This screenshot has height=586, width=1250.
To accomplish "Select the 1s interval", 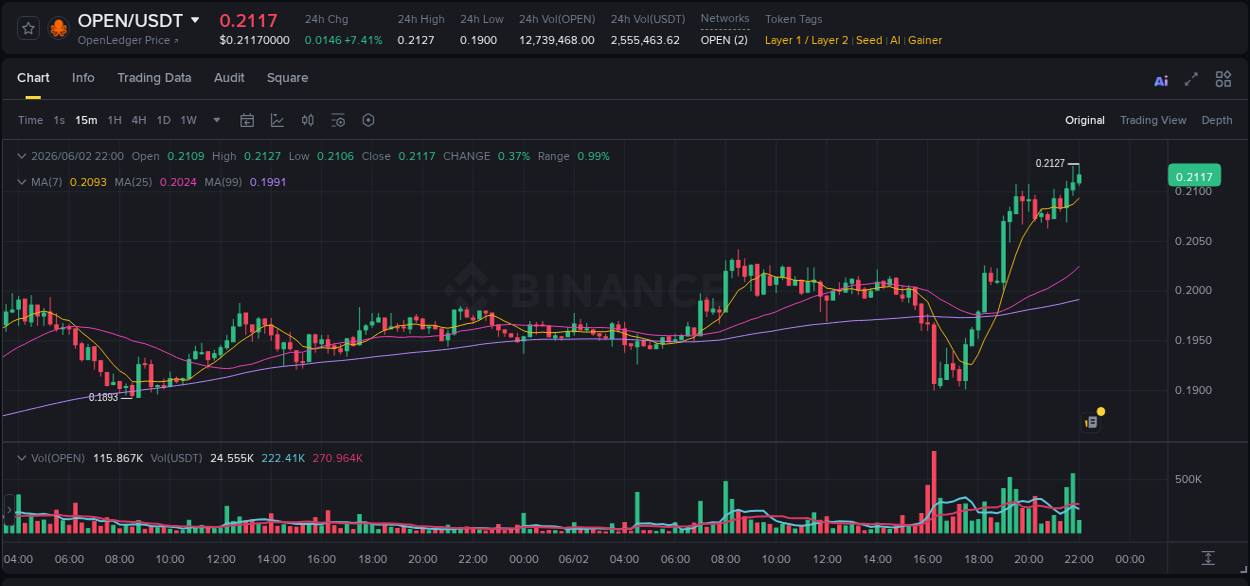I will point(59,120).
